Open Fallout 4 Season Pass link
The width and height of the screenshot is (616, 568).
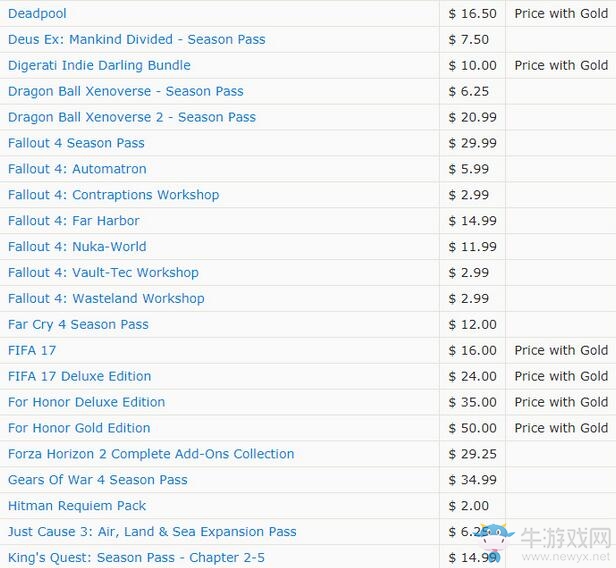point(76,143)
